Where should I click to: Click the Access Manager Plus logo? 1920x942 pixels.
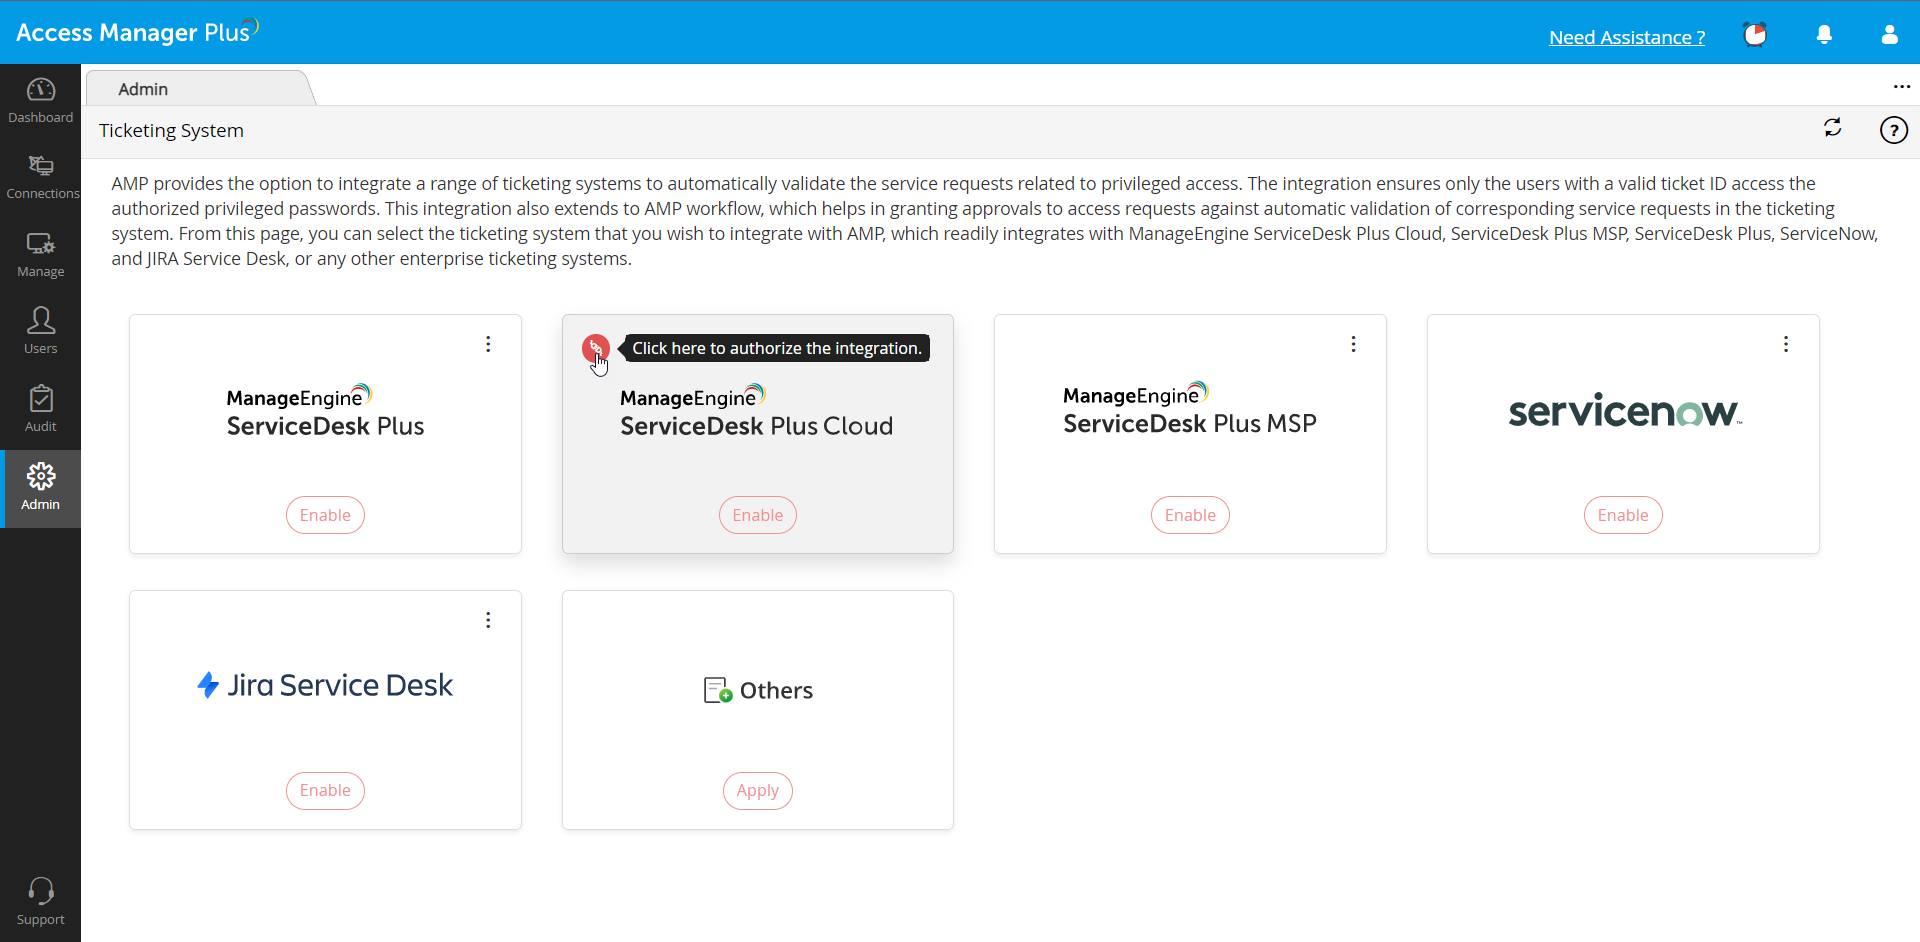coord(137,32)
